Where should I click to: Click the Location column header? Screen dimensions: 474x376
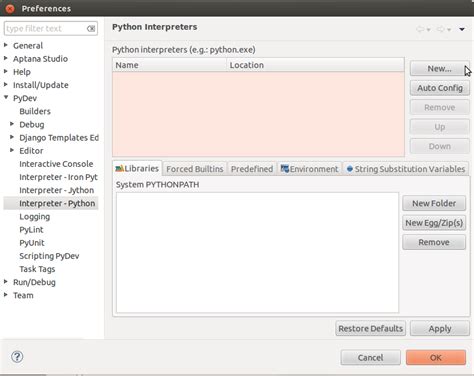tap(315, 65)
